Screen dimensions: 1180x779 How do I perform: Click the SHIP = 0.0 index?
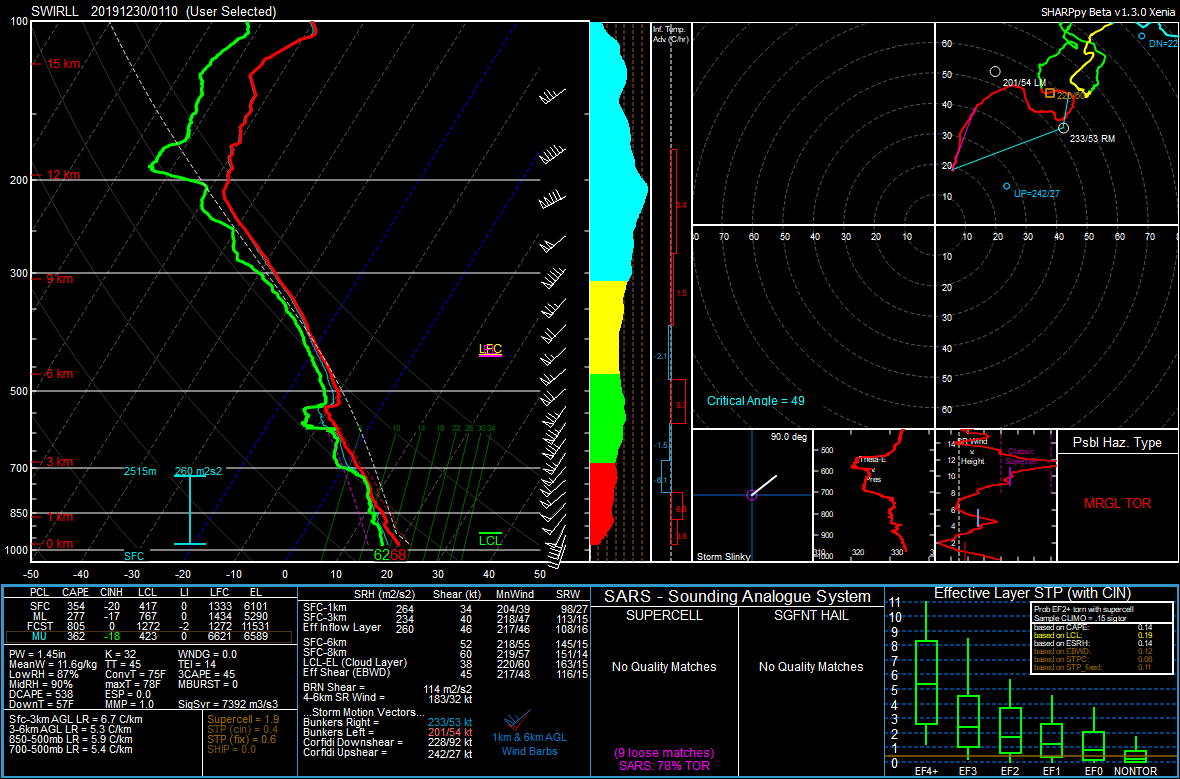(232, 750)
